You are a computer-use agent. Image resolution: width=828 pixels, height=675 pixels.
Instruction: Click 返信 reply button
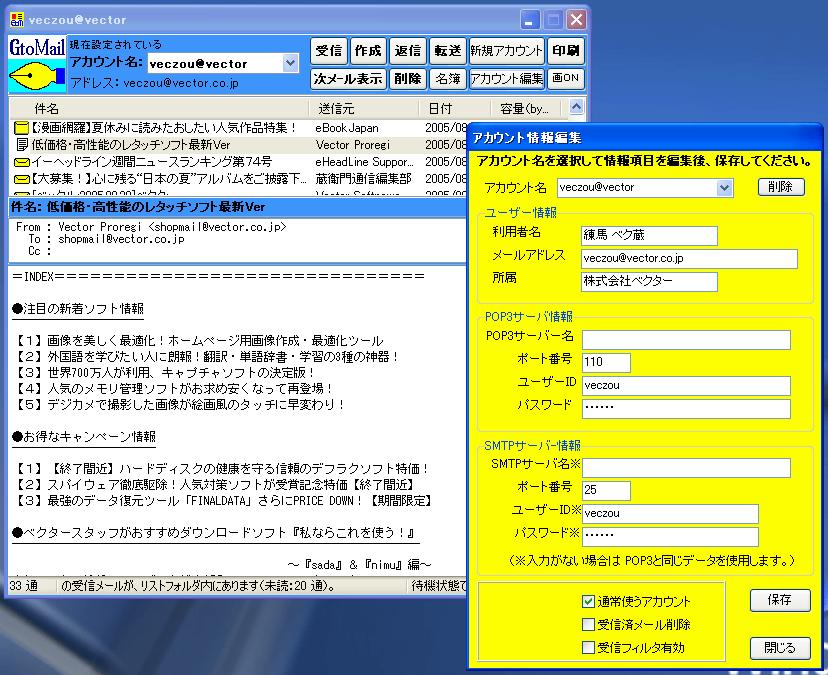point(408,51)
